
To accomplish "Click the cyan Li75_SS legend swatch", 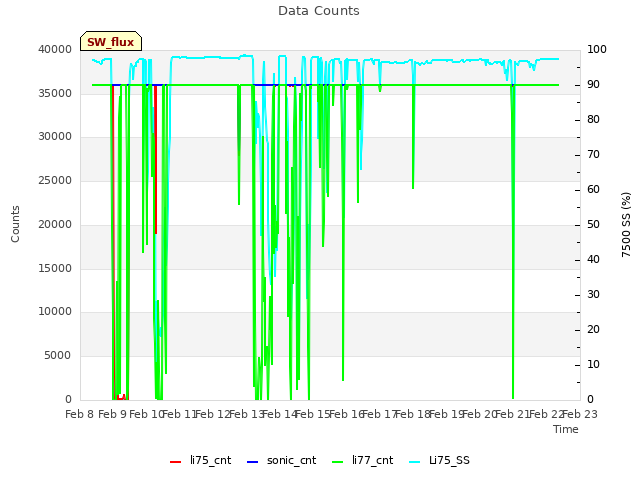I will coord(414,462).
